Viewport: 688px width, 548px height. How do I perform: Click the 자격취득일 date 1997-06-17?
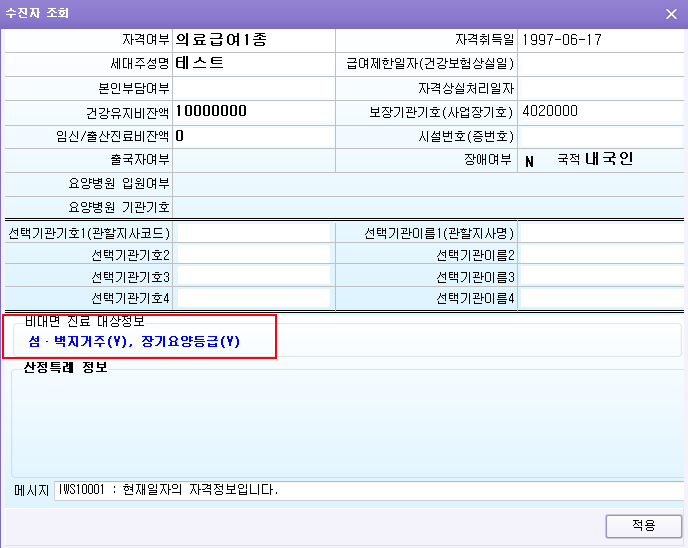pyautogui.click(x=560, y=41)
